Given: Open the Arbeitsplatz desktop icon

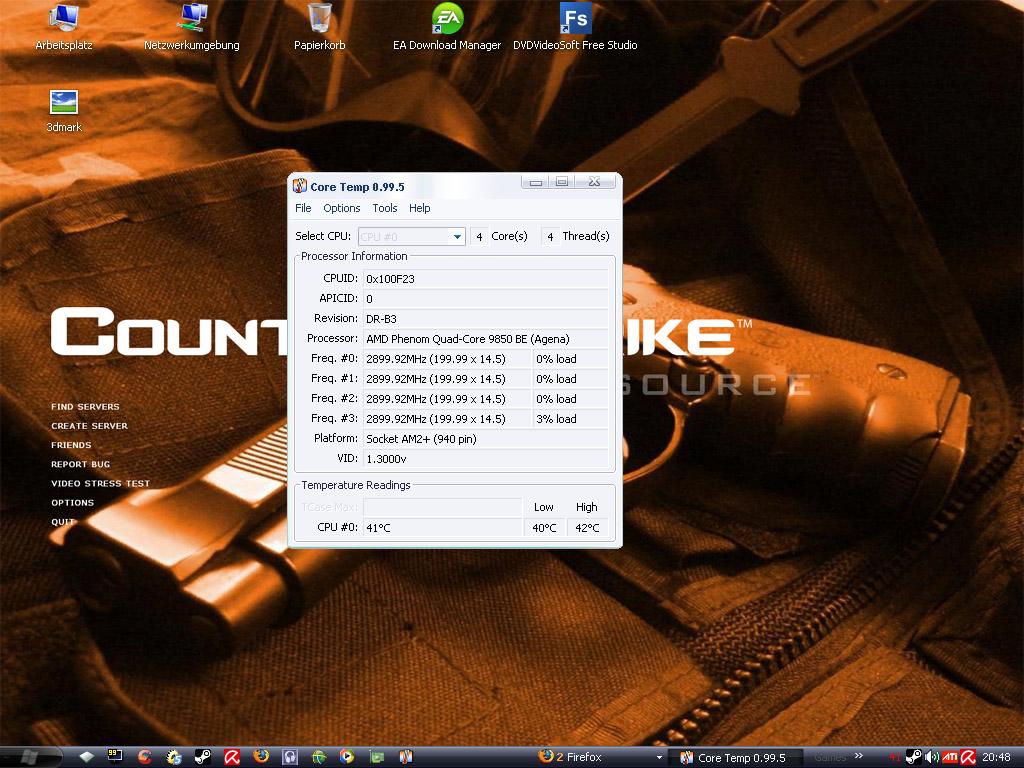Looking at the screenshot, I should click(x=63, y=26).
